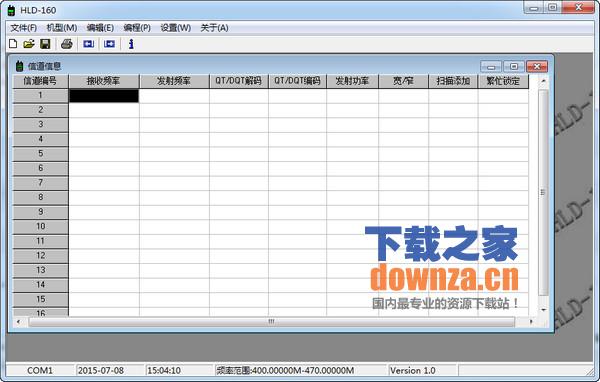Screen dimensions: 600x382
Task: Click the Print toolbar icon
Action: tap(67, 44)
